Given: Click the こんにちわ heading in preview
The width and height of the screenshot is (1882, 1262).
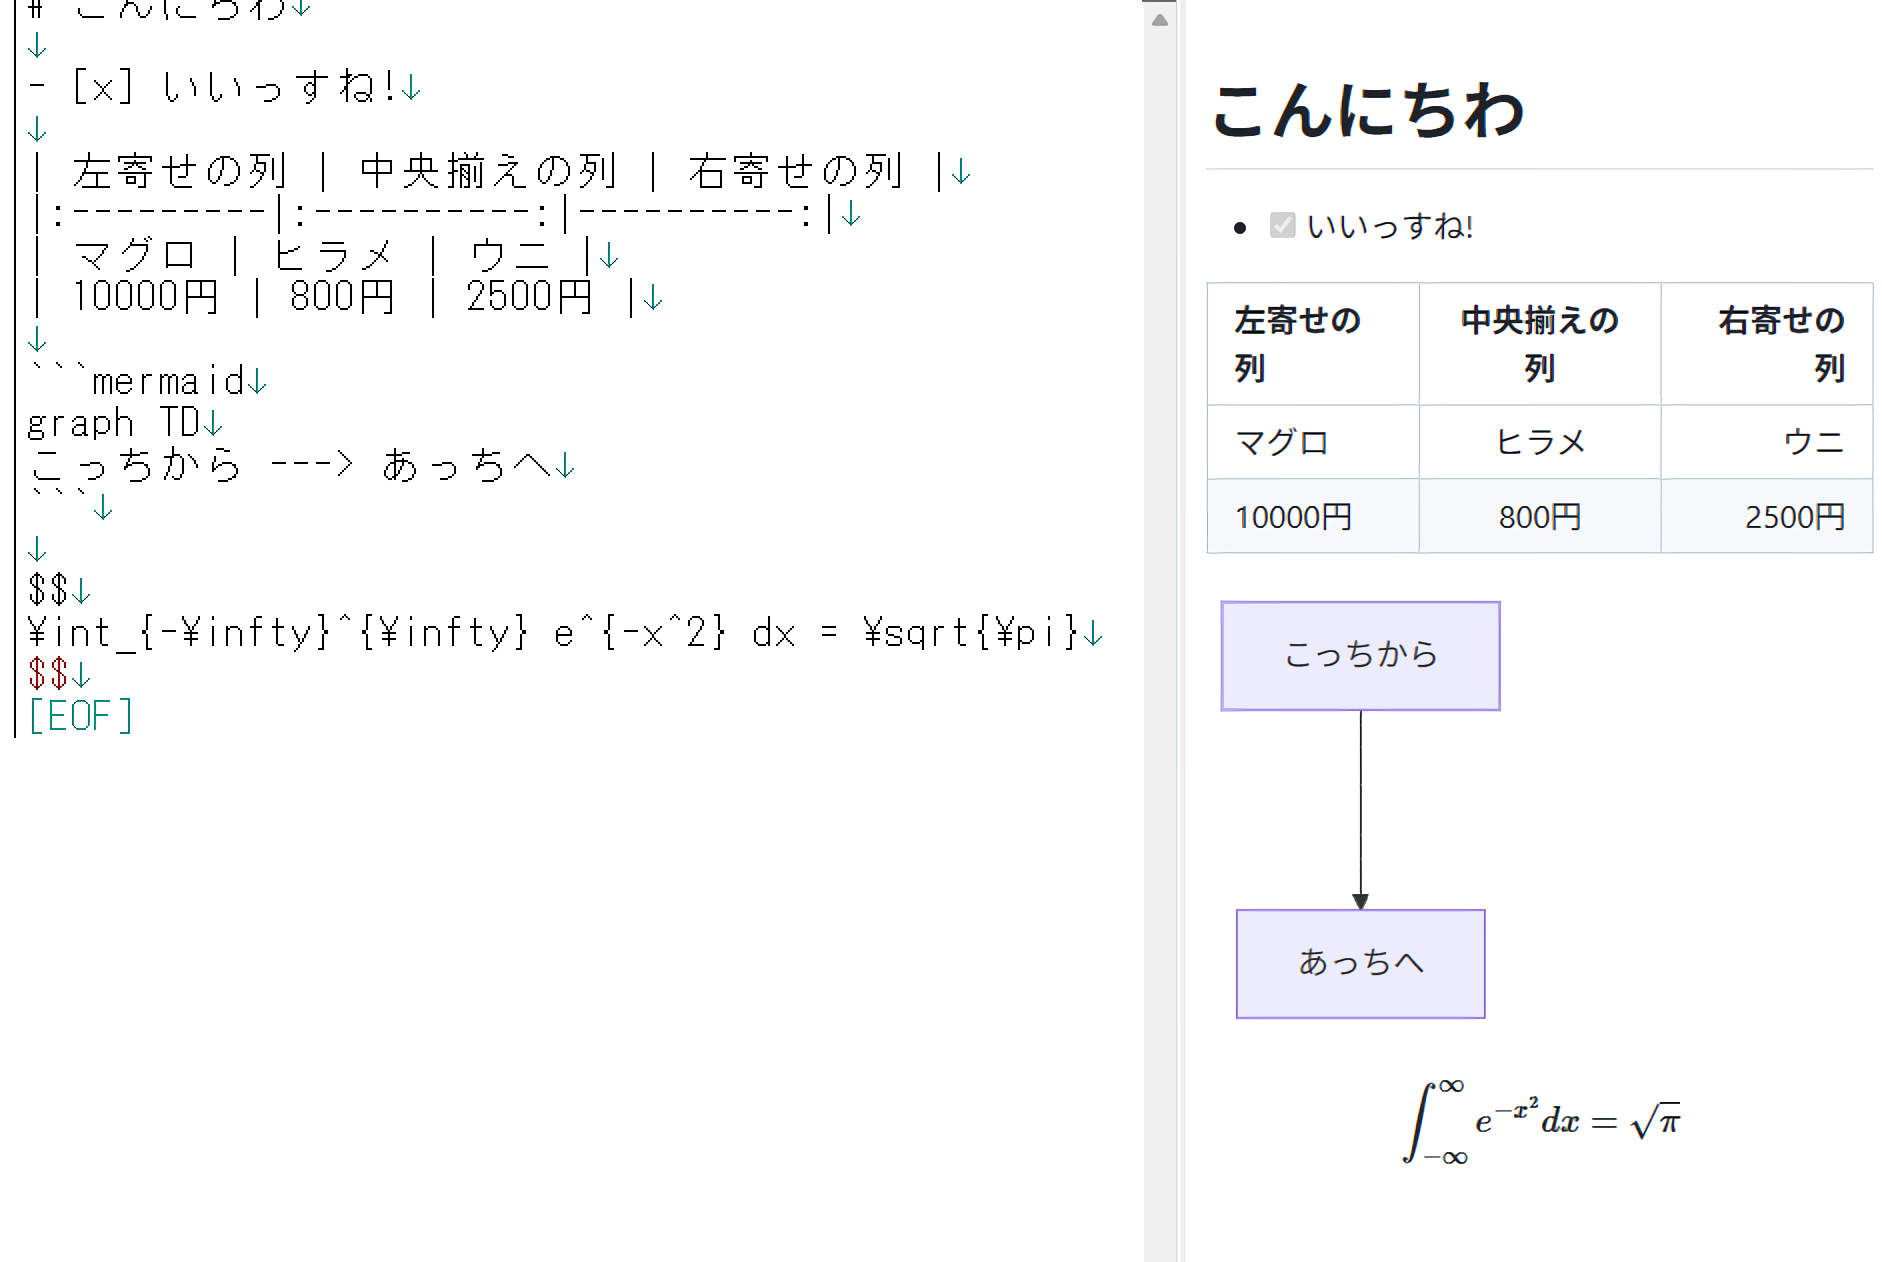Looking at the screenshot, I should (1367, 110).
